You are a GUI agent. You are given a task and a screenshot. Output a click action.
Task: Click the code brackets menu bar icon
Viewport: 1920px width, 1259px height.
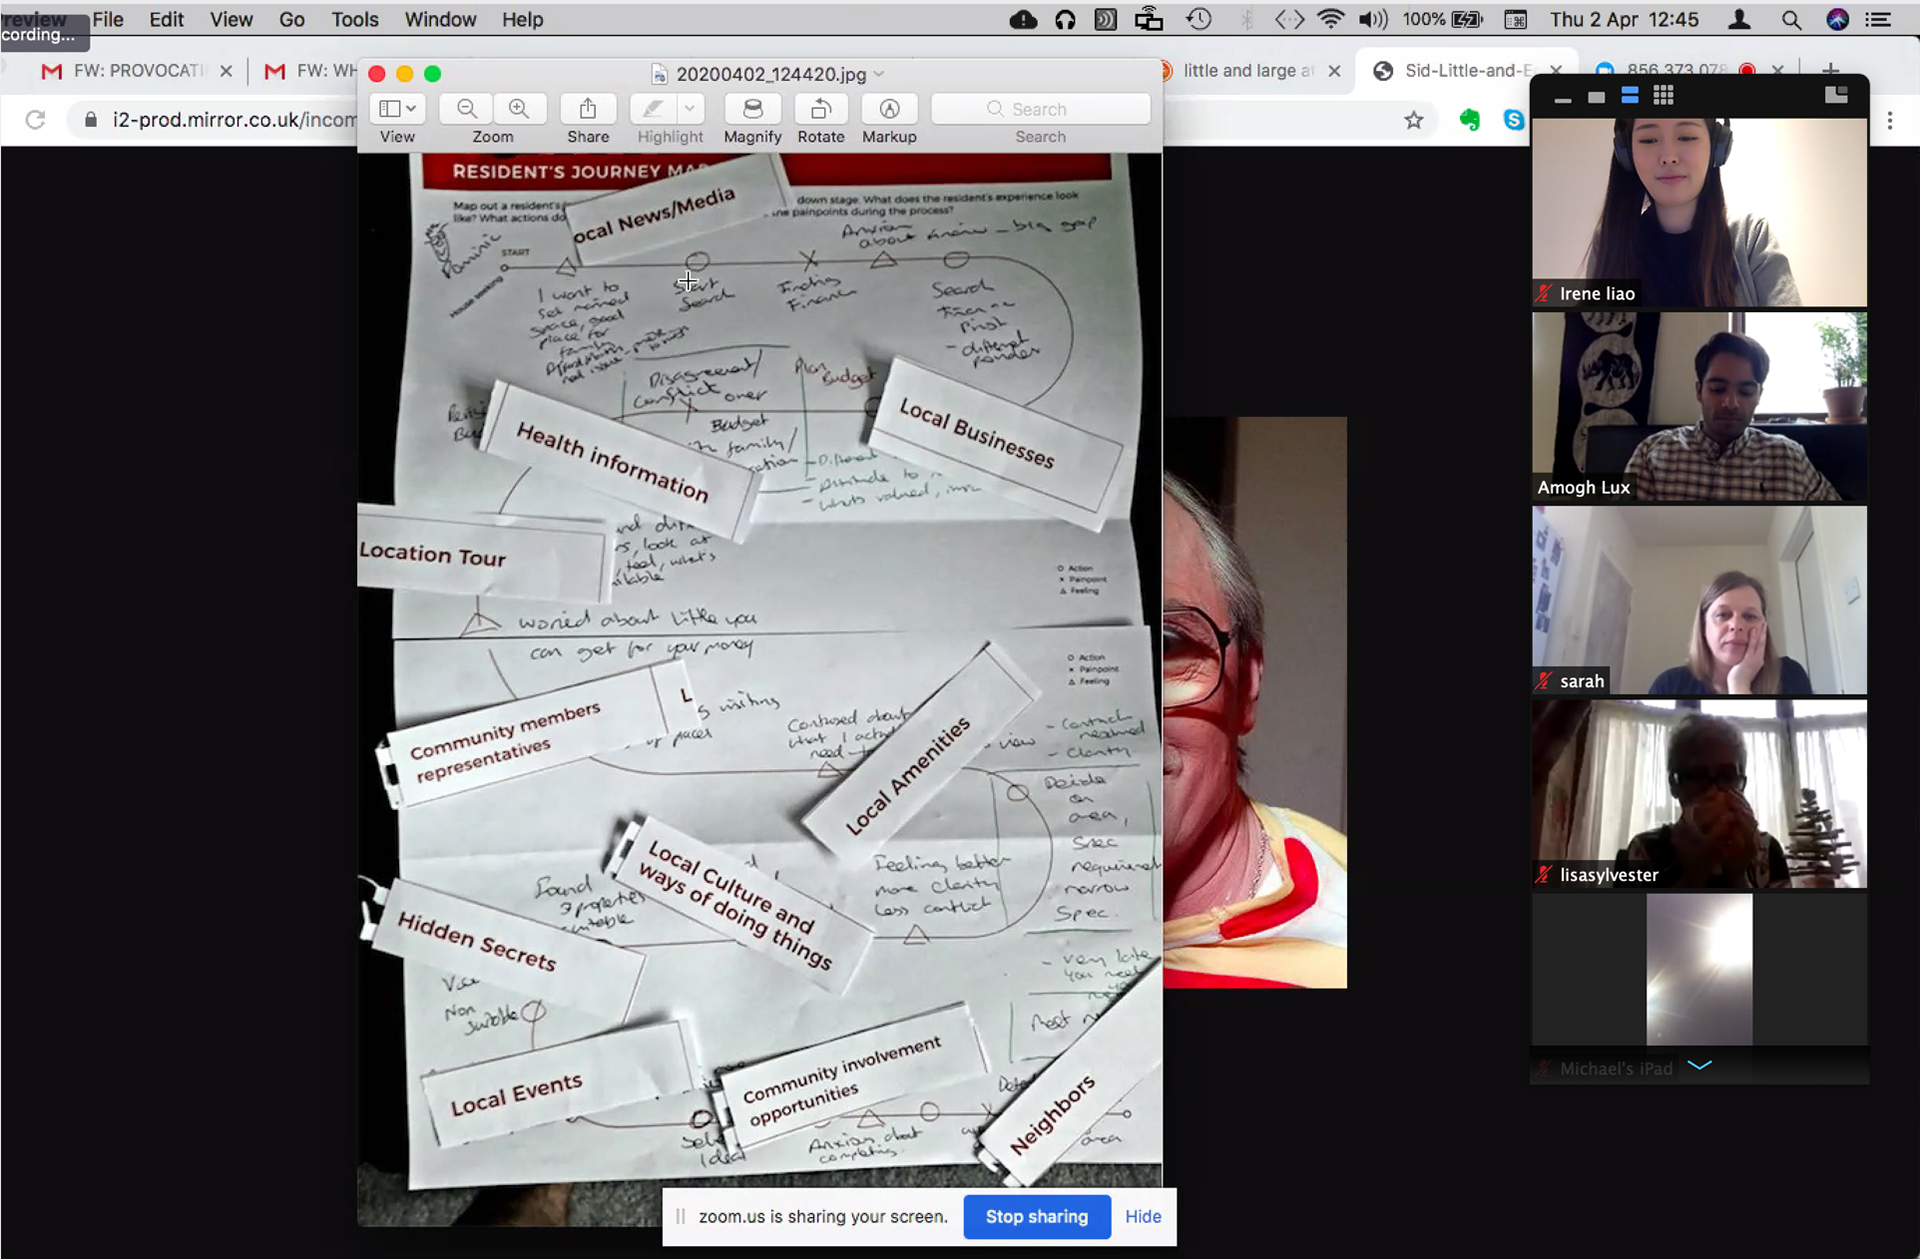pos(1289,19)
